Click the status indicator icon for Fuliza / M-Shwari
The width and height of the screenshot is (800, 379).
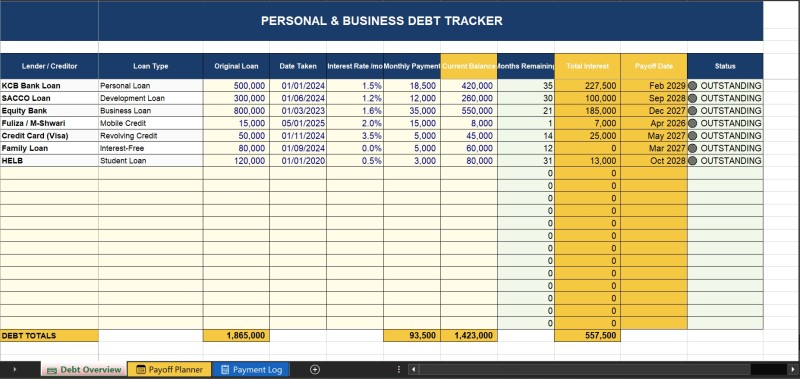(692, 123)
